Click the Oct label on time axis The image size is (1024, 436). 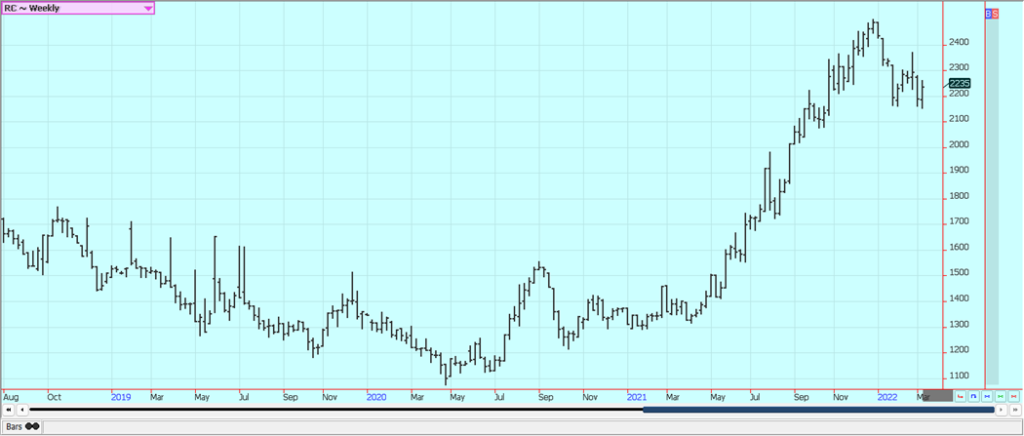click(54, 397)
